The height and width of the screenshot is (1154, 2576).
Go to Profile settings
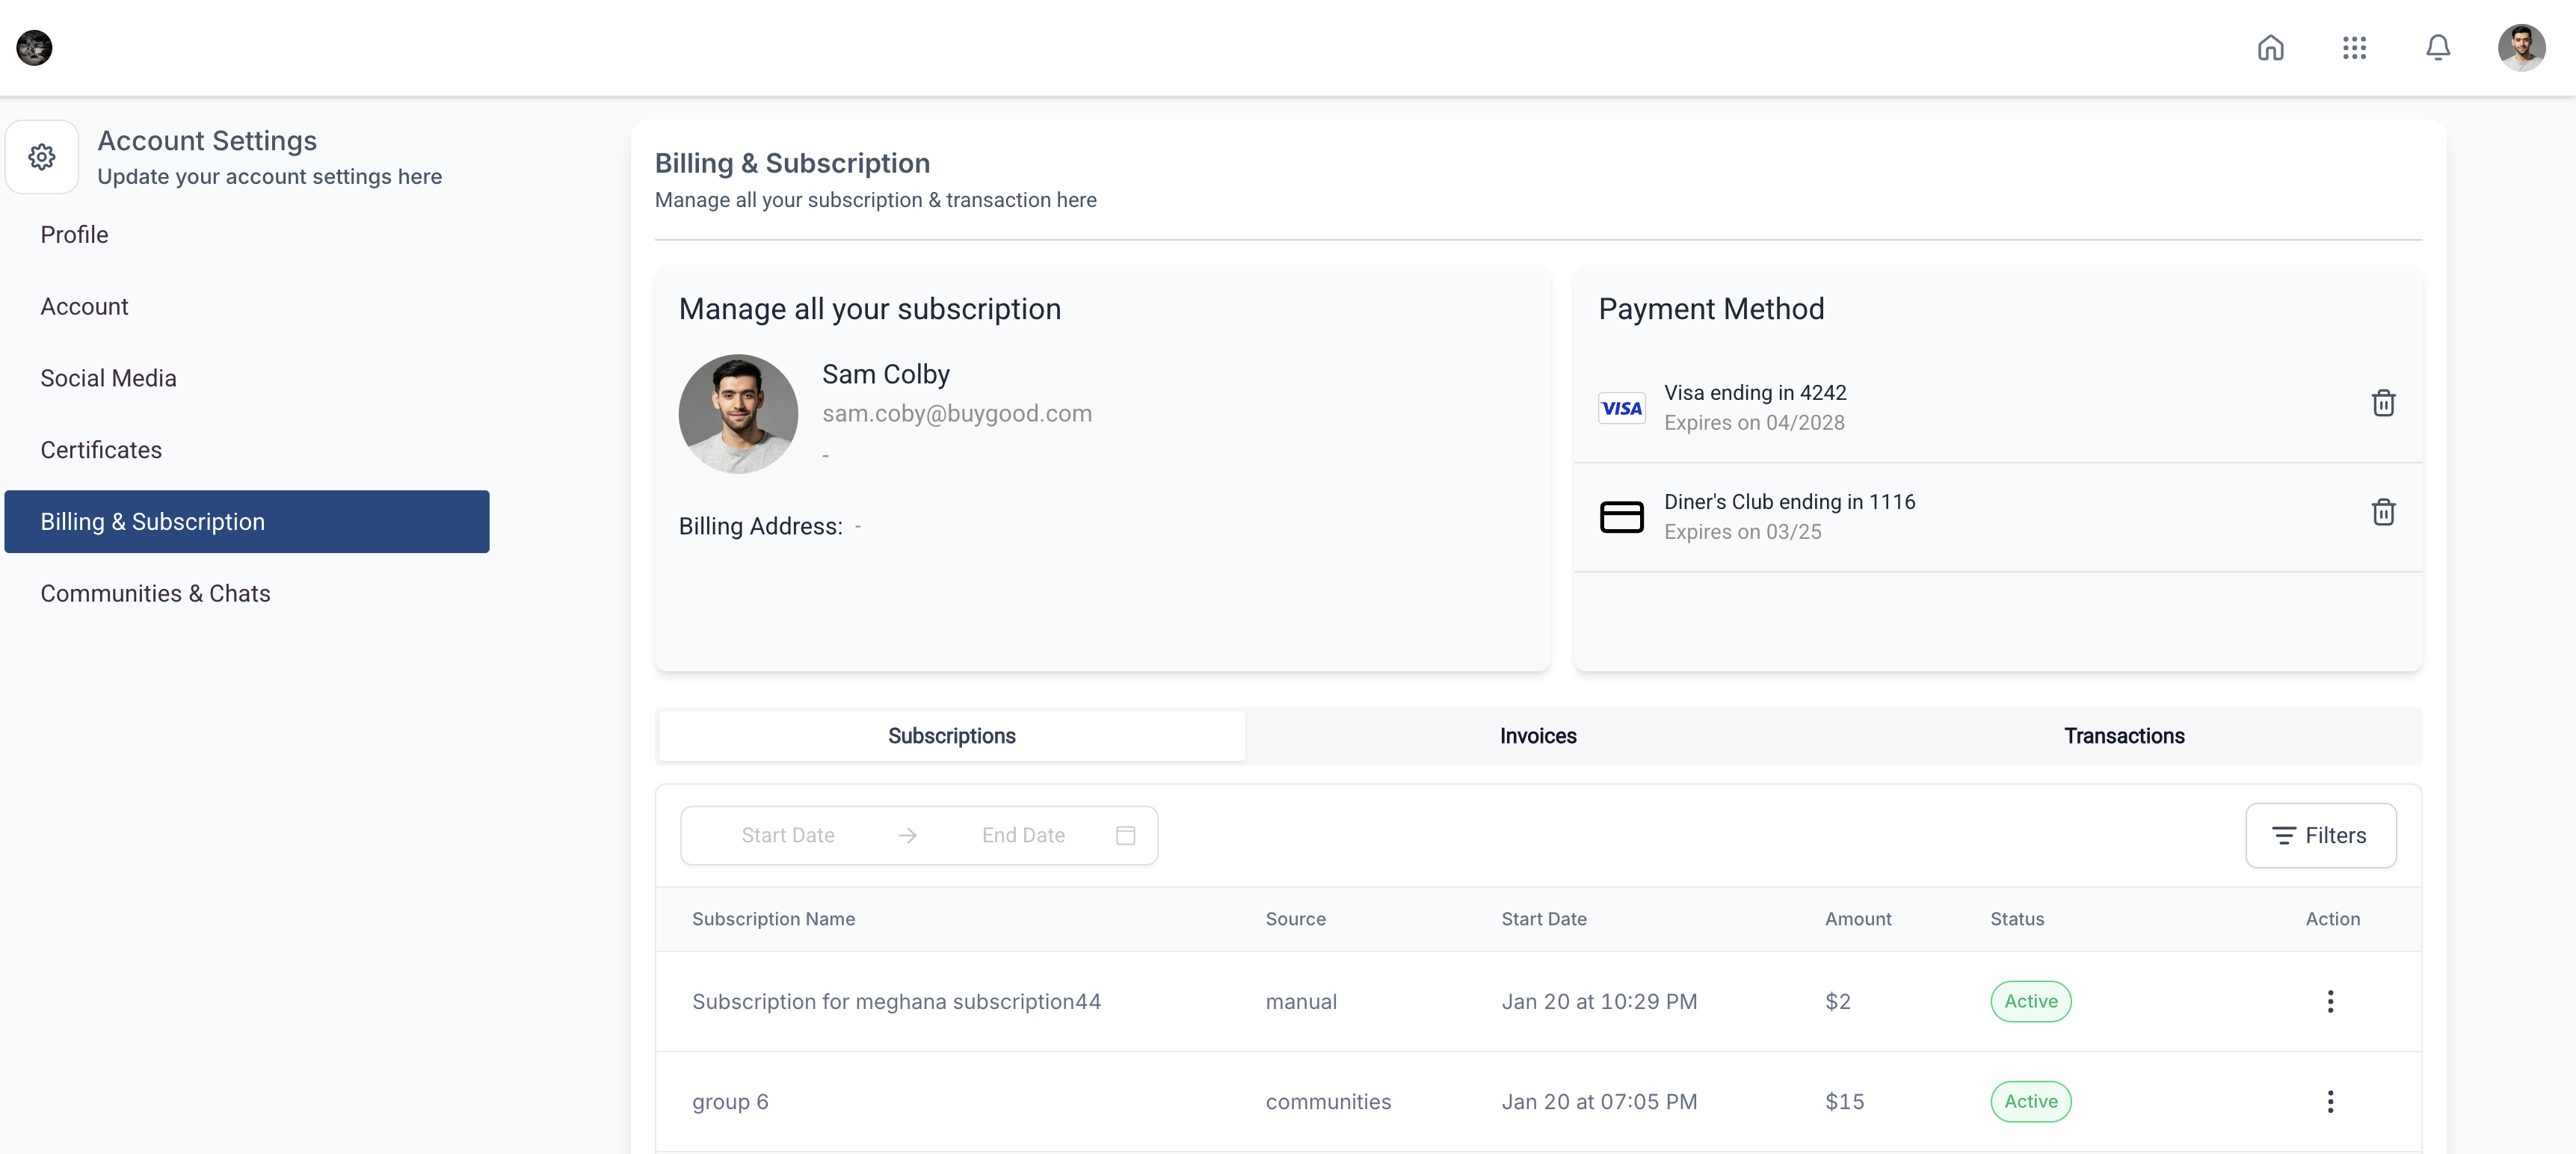tap(74, 235)
